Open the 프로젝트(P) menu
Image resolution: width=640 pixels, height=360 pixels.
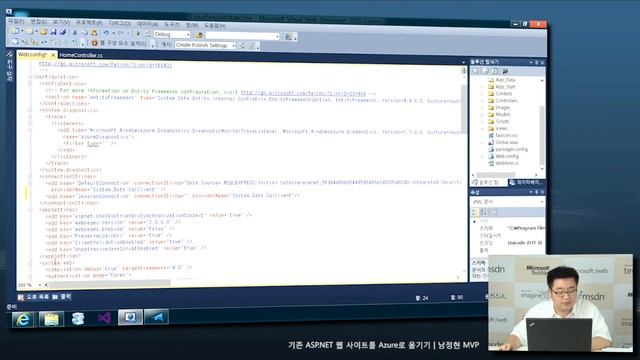point(89,23)
